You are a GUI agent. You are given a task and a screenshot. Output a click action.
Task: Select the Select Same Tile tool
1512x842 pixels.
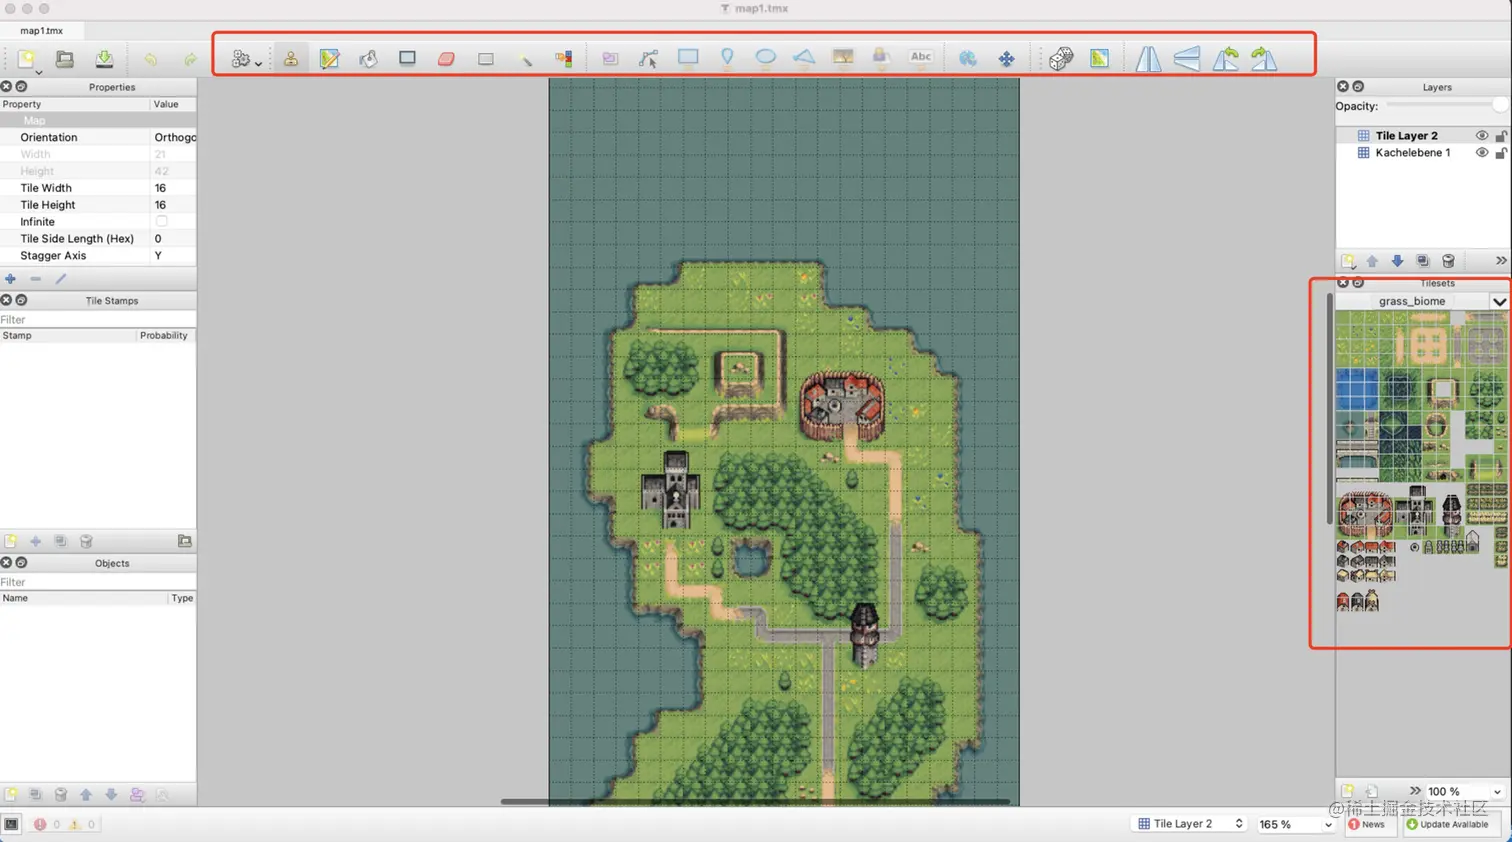(x=564, y=59)
